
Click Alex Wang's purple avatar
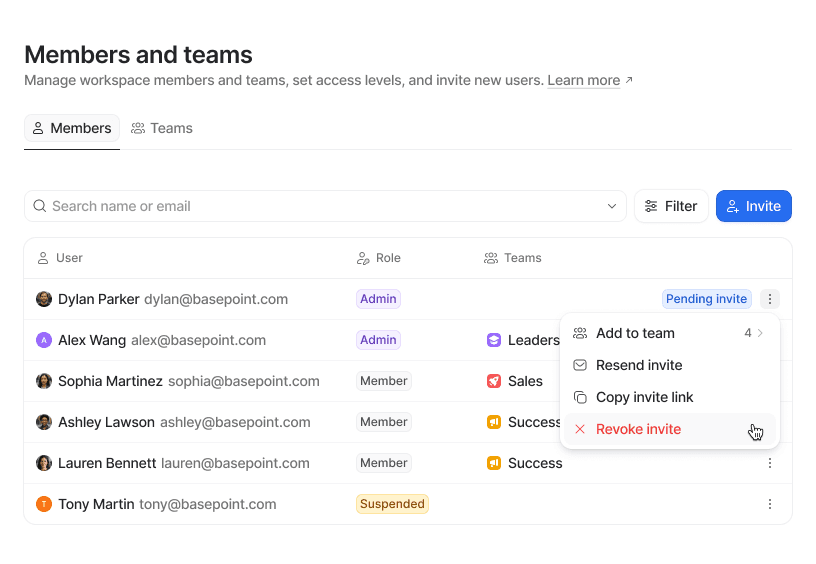pyautogui.click(x=44, y=340)
